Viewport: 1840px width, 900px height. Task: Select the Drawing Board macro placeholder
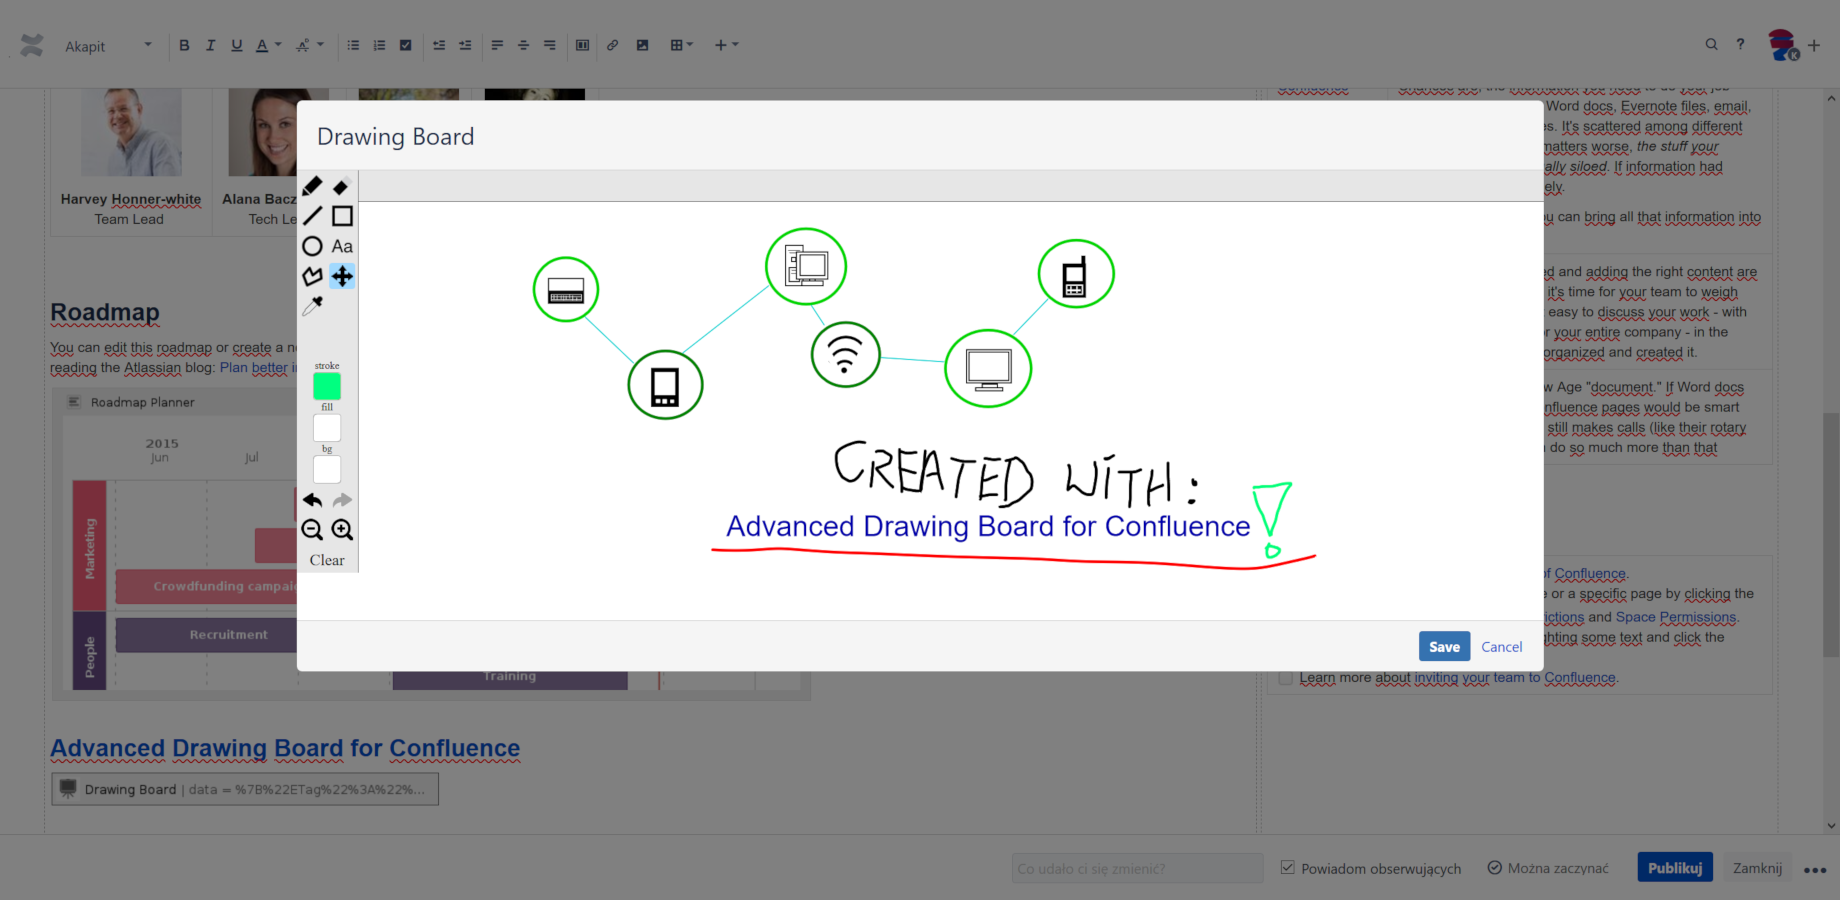pyautogui.click(x=245, y=789)
